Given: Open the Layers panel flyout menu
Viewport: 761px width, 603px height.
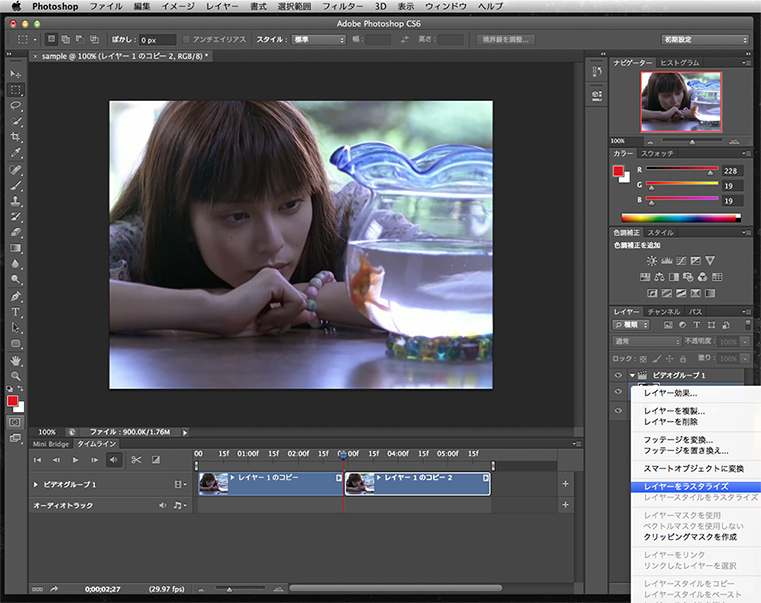Looking at the screenshot, I should 746,311.
